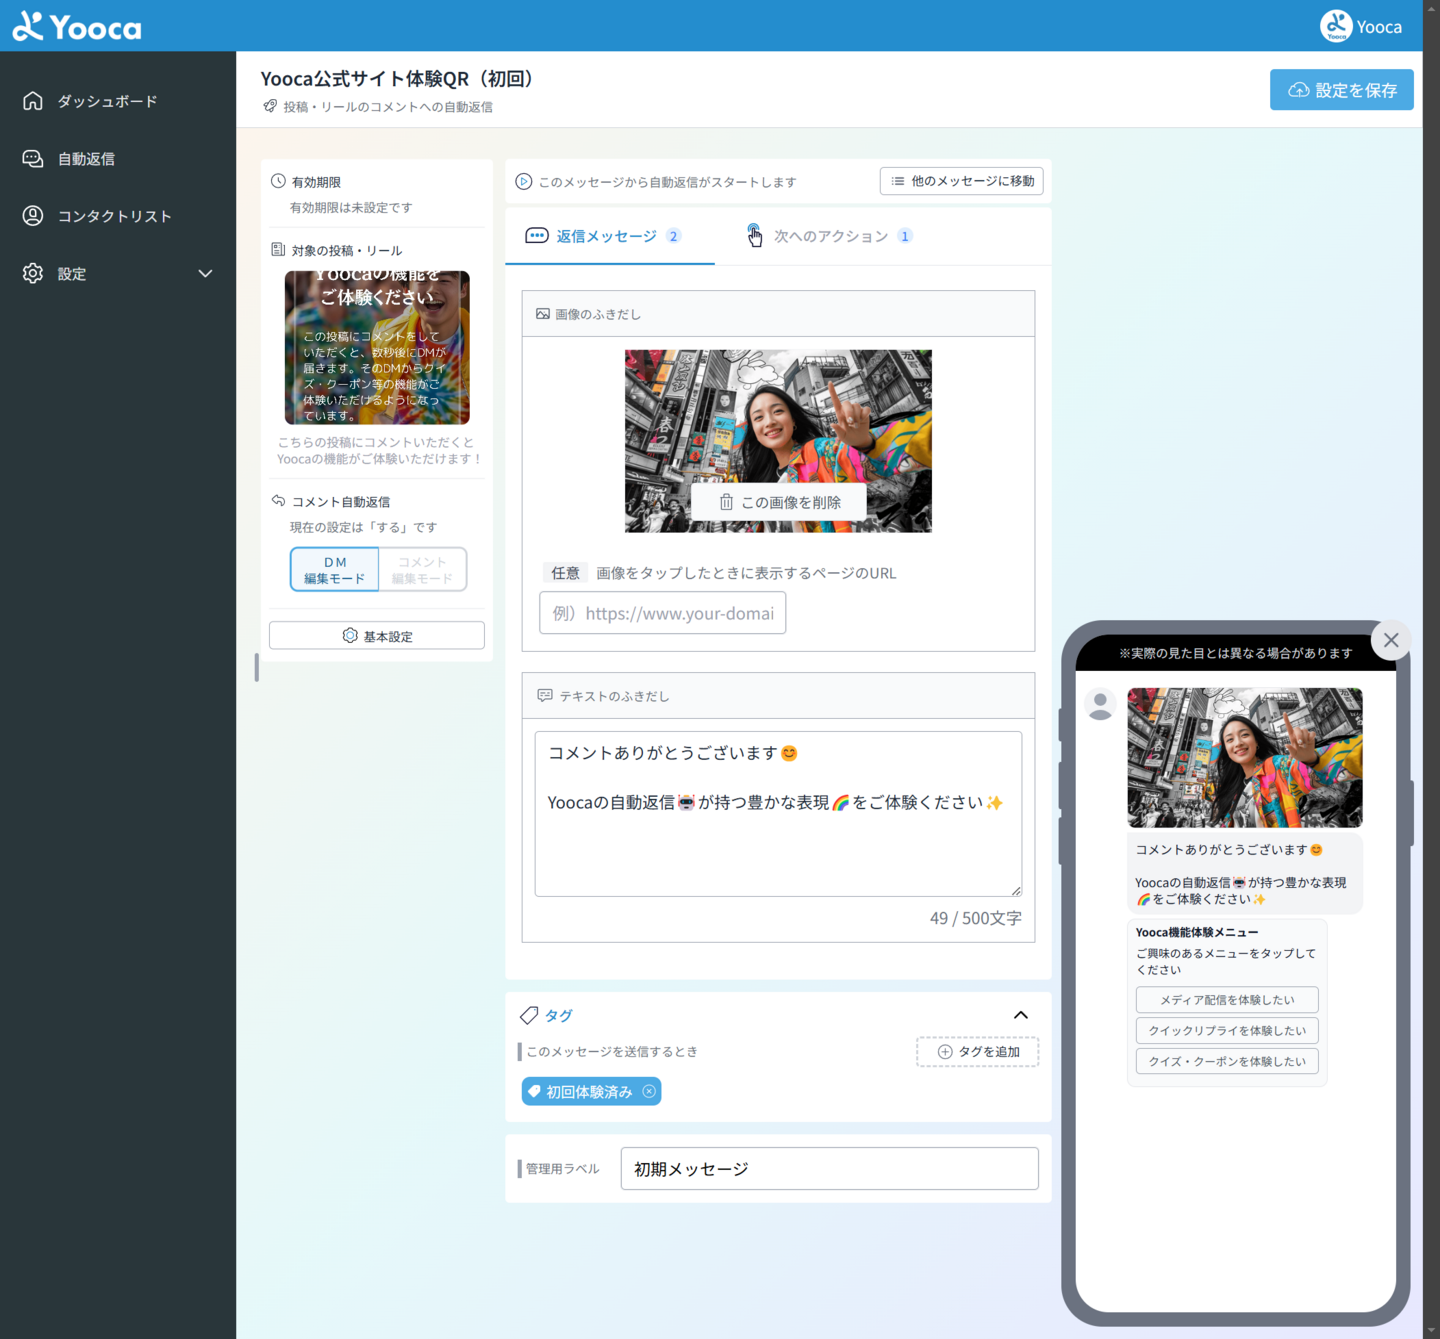Click the image URL input field
1440x1339 pixels.
click(662, 613)
